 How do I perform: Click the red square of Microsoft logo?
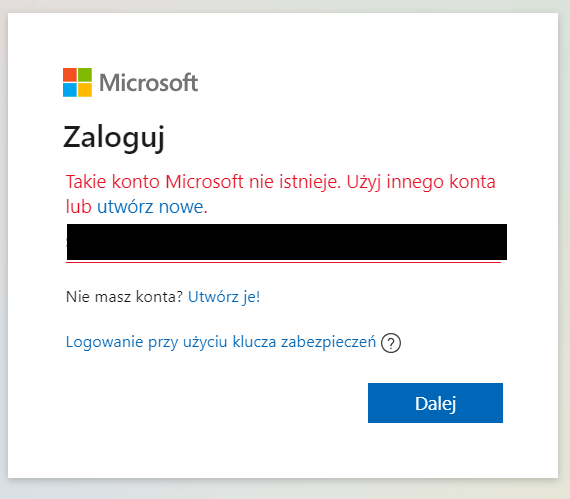[x=70, y=75]
